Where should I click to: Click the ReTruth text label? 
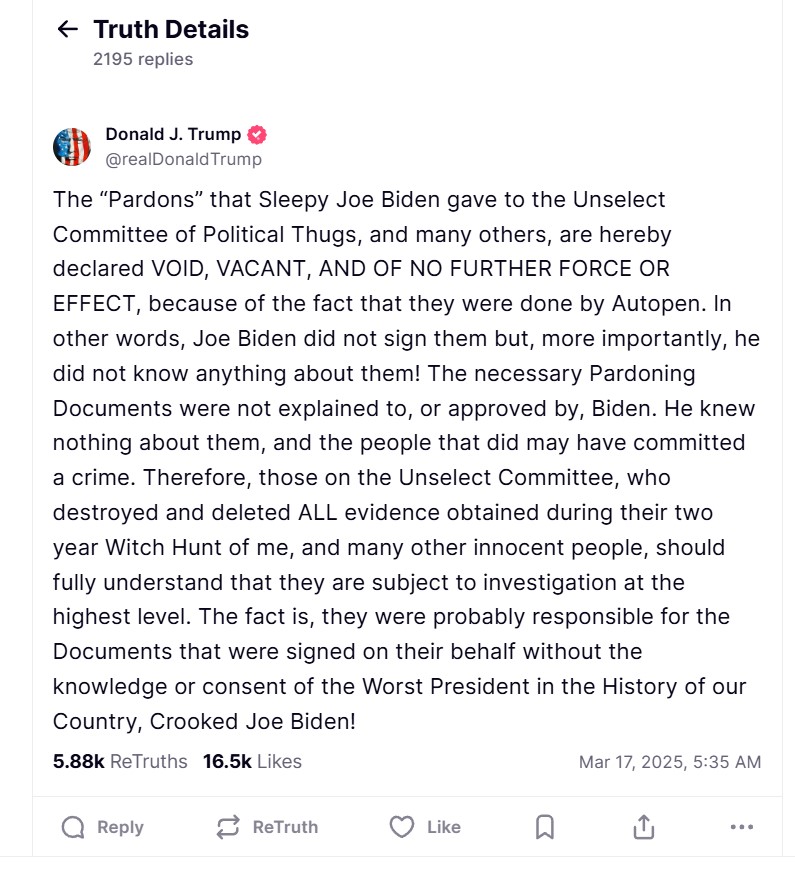285,827
